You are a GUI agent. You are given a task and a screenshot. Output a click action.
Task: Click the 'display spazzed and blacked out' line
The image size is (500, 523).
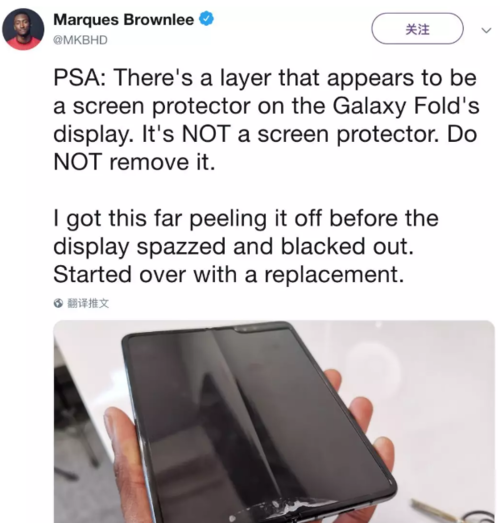click(233, 246)
